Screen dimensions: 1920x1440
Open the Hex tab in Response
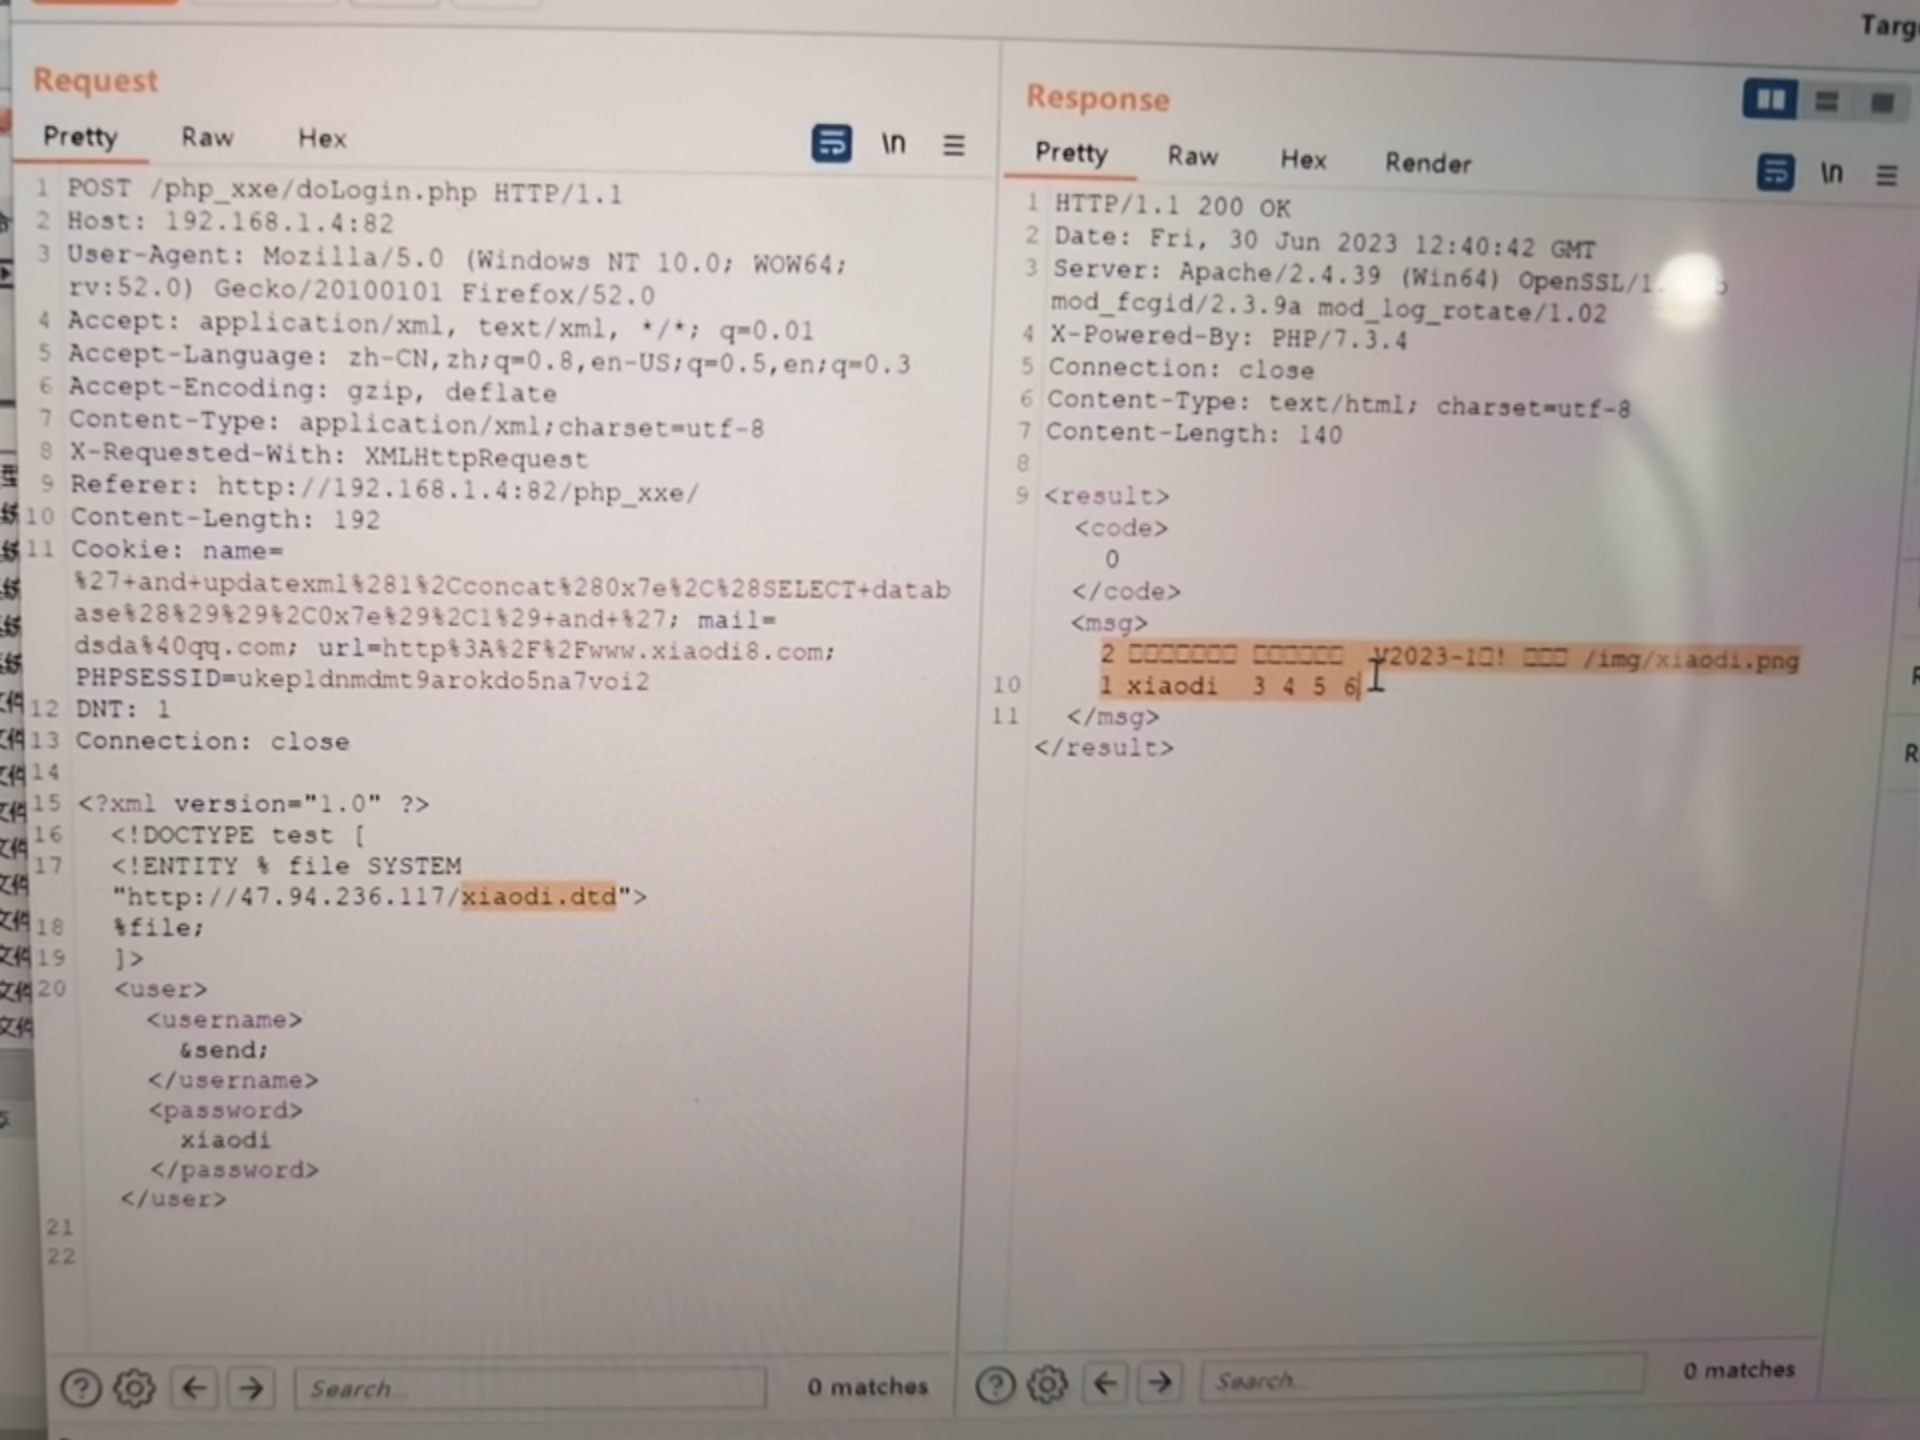pos(1303,160)
